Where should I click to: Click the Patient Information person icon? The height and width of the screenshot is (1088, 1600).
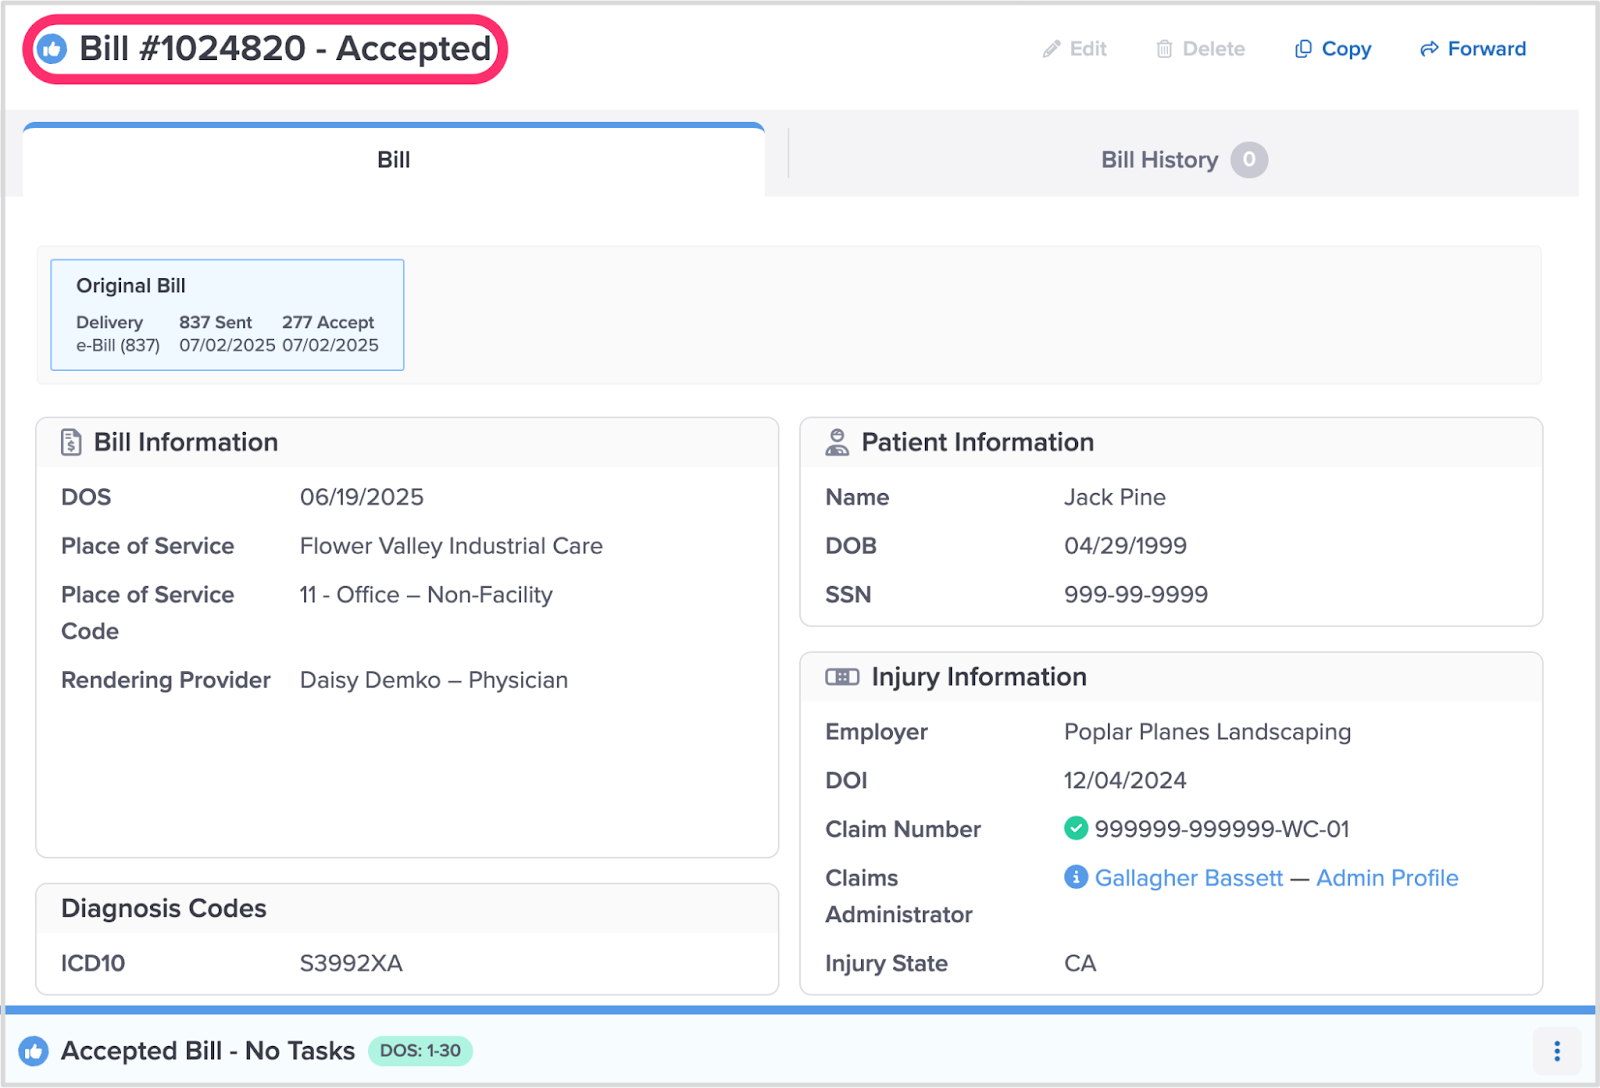(x=837, y=442)
